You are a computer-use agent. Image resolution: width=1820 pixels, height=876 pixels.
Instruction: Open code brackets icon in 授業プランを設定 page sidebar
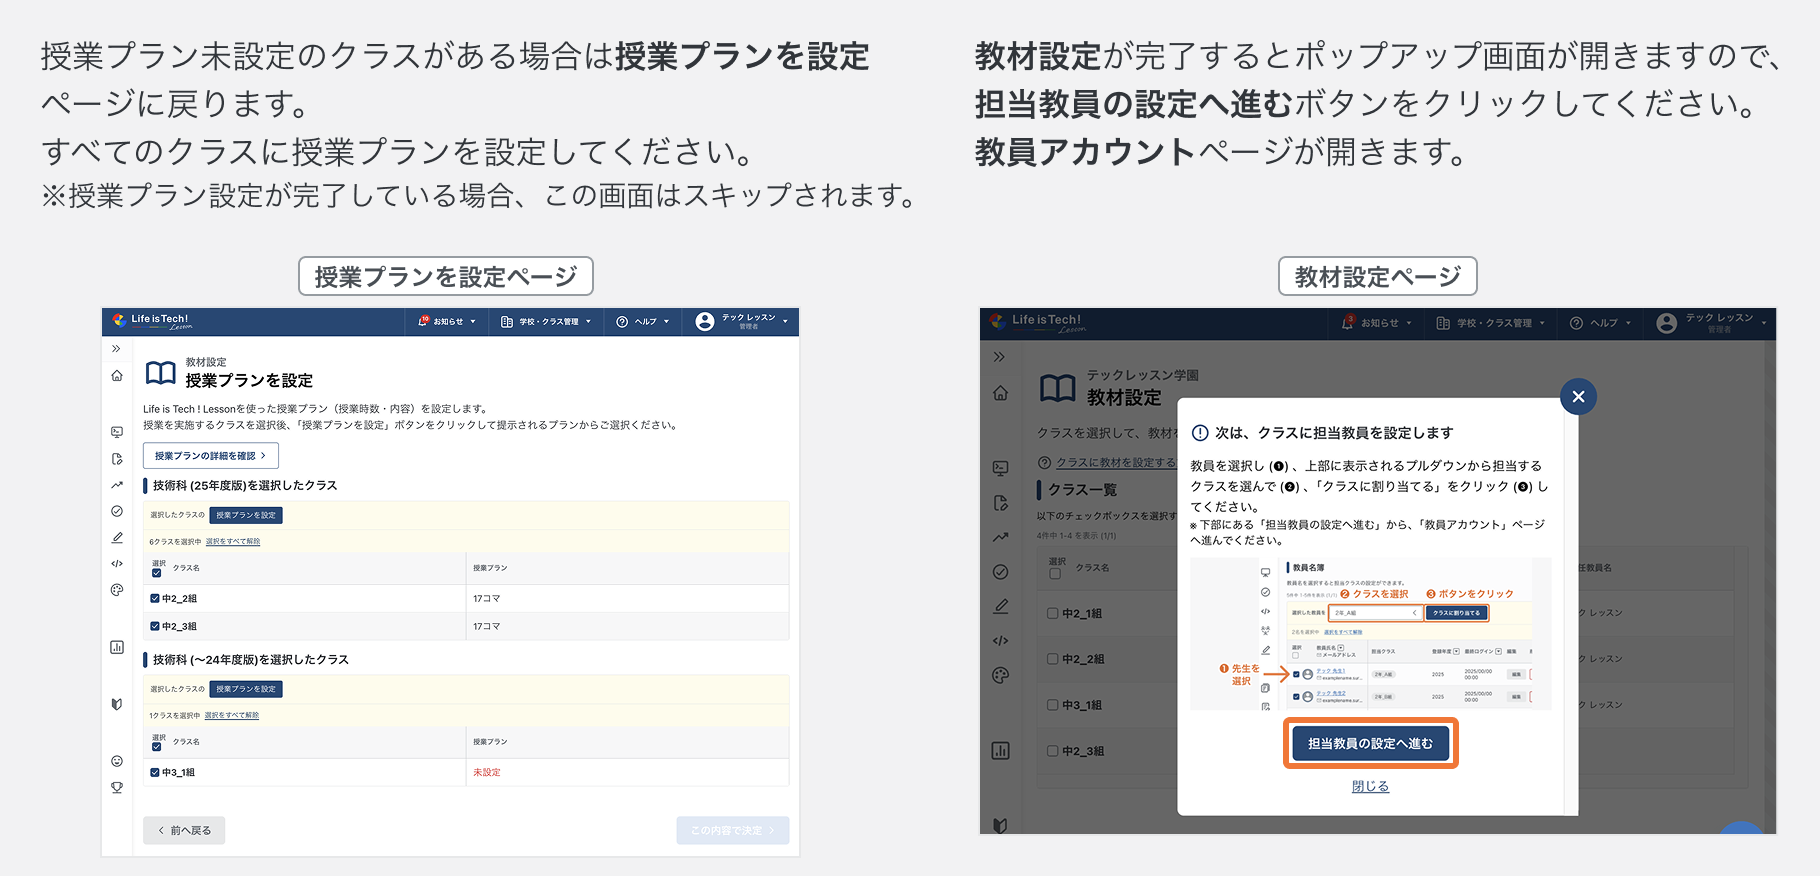pyautogui.click(x=117, y=564)
